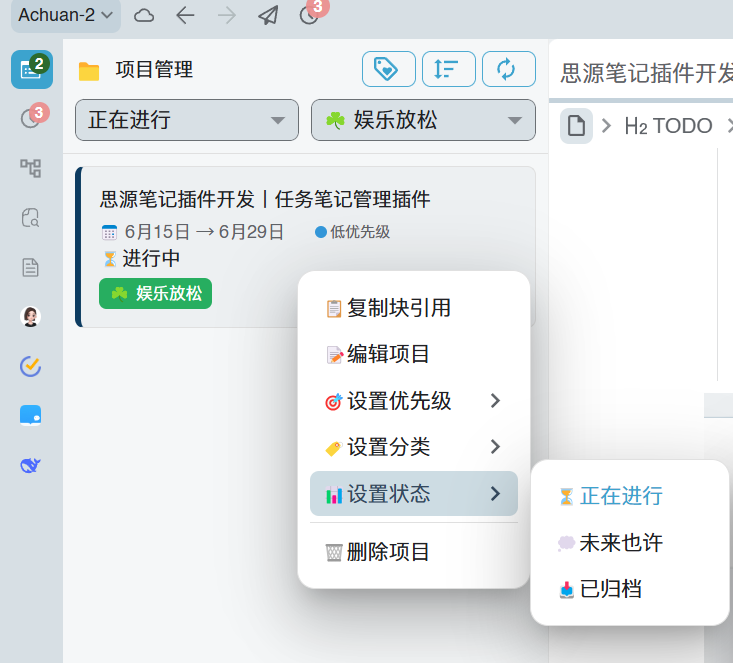Open the outline tree icon in sidebar
The height and width of the screenshot is (663, 733).
click(30, 168)
